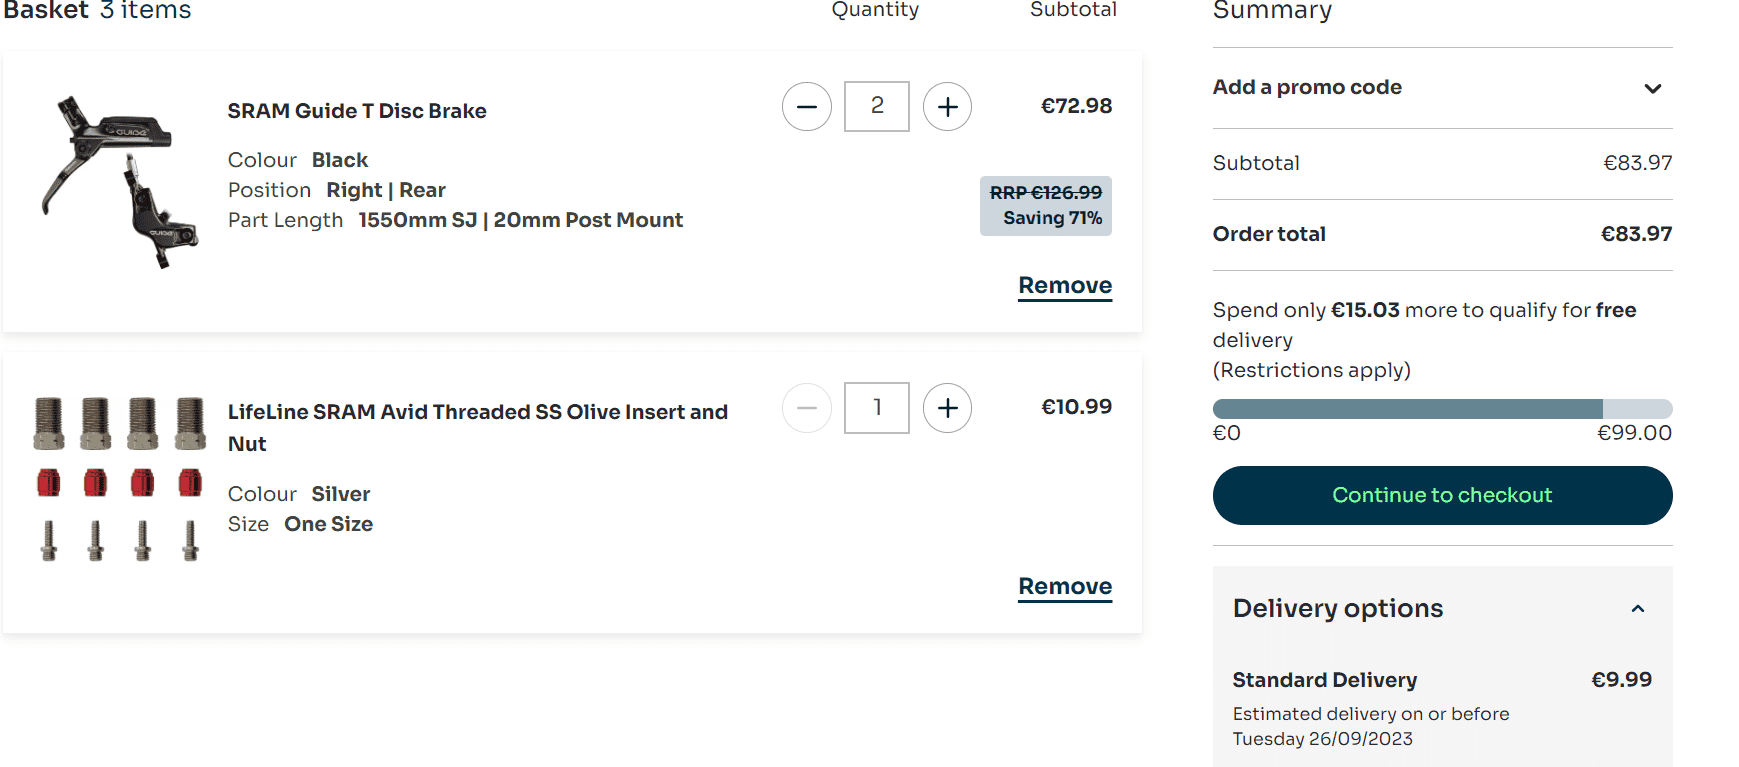
Task: Click Delivery options heading
Action: [1338, 609]
